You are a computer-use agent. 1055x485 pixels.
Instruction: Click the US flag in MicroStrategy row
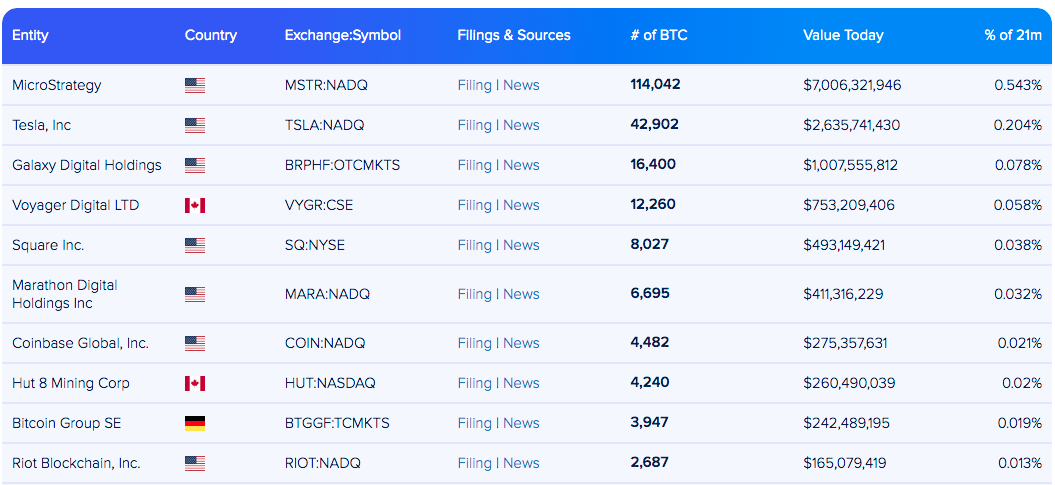[194, 85]
